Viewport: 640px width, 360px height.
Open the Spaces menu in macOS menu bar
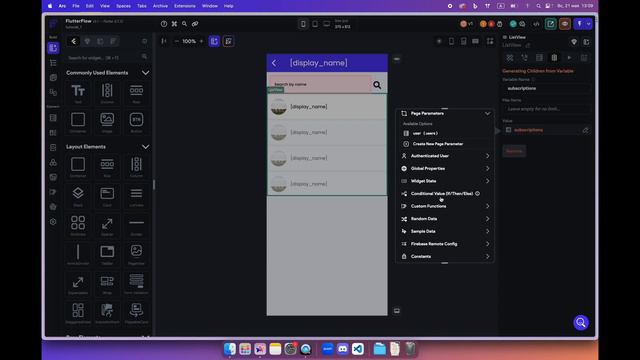(123, 6)
